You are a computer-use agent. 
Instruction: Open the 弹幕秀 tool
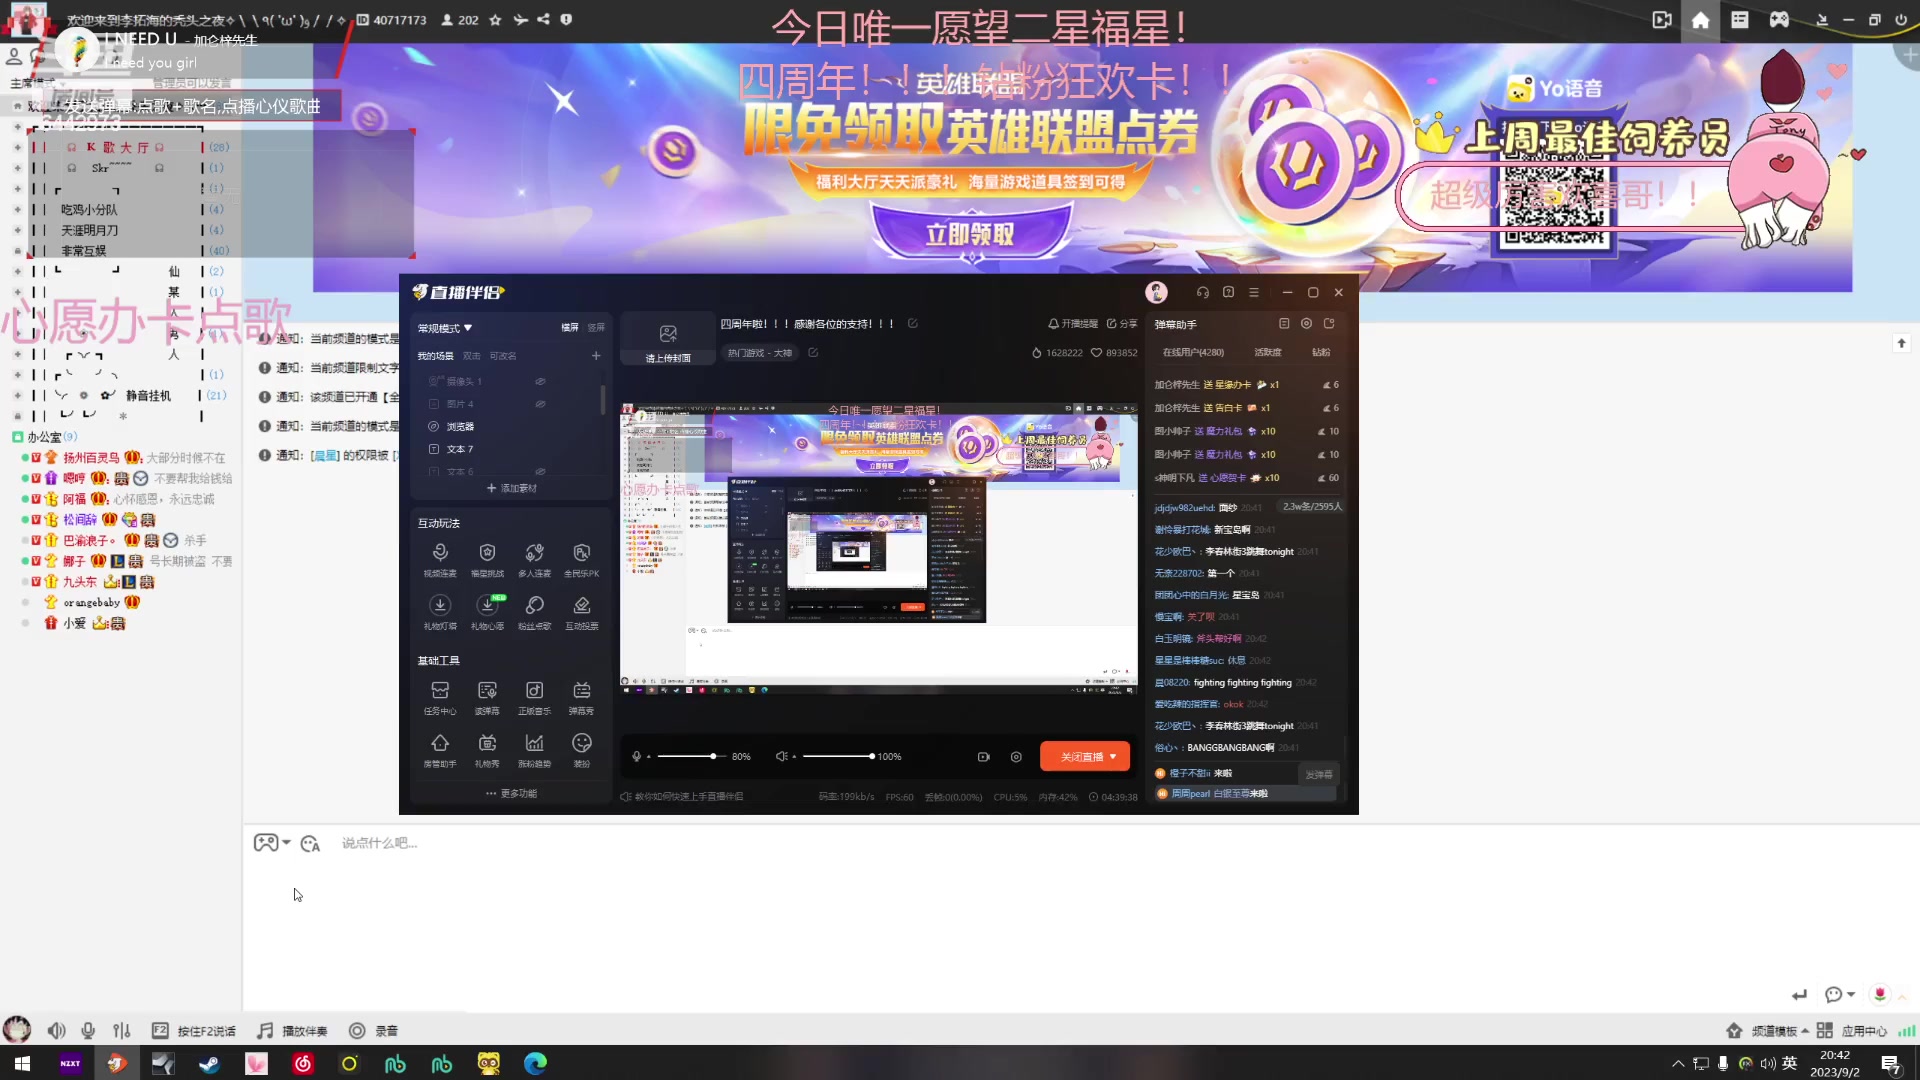click(581, 698)
